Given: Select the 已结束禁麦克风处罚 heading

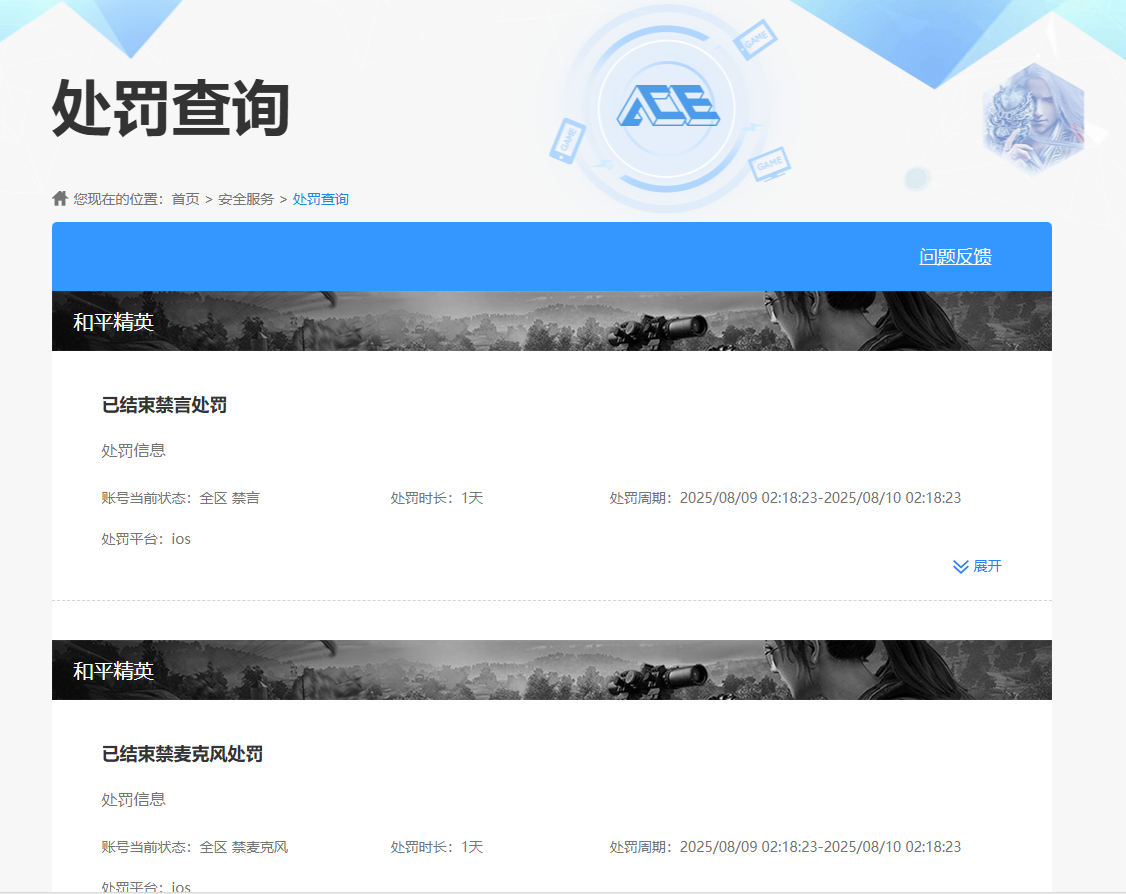Looking at the screenshot, I should 182,754.
